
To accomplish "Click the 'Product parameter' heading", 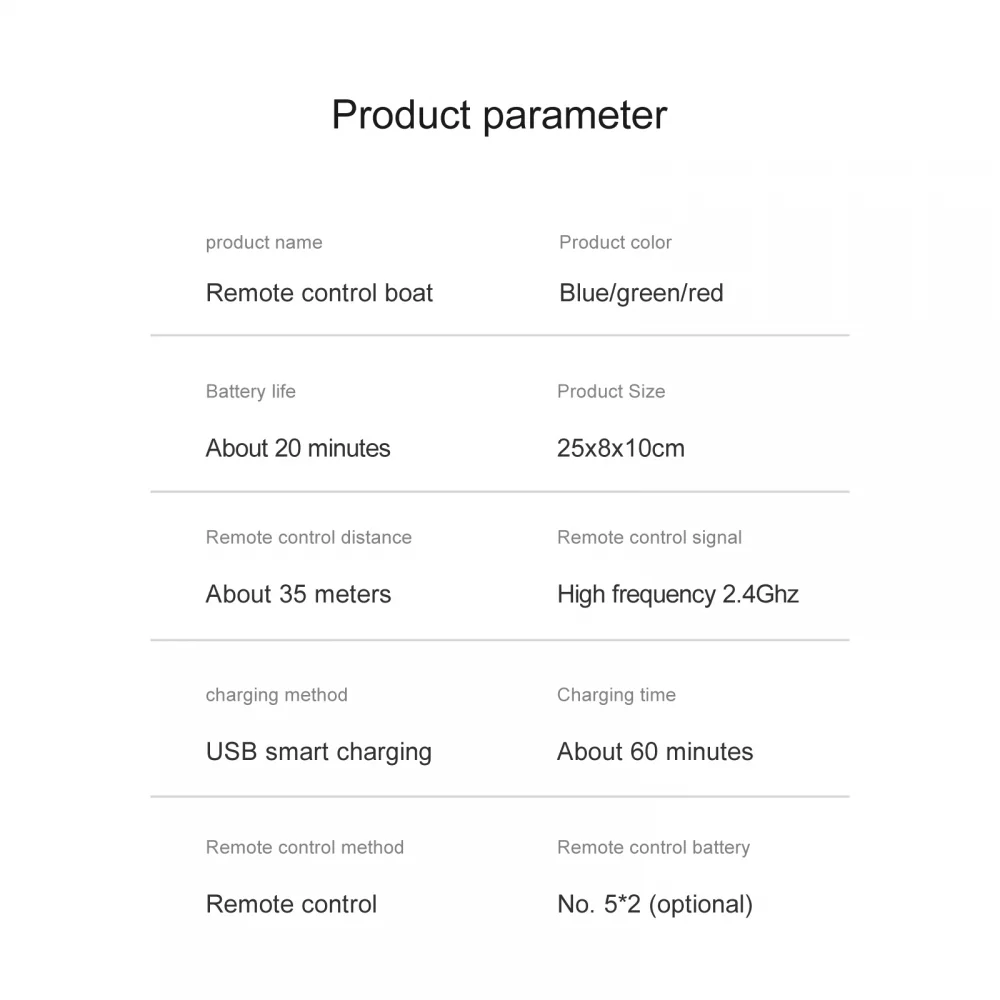I will coord(499,115).
